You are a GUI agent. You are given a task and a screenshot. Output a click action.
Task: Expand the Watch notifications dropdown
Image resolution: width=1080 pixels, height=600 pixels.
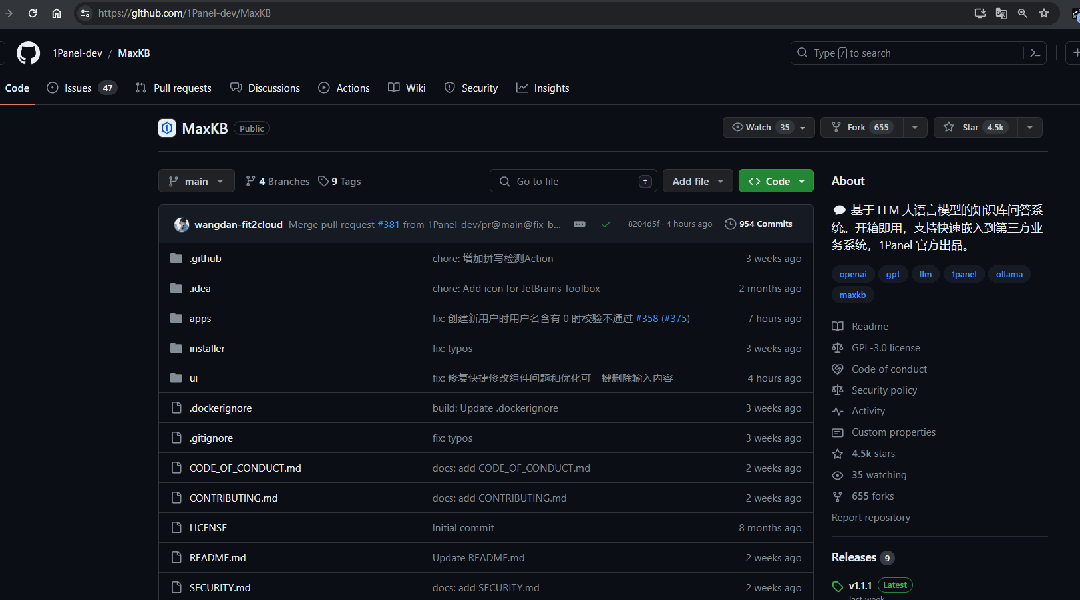769,127
